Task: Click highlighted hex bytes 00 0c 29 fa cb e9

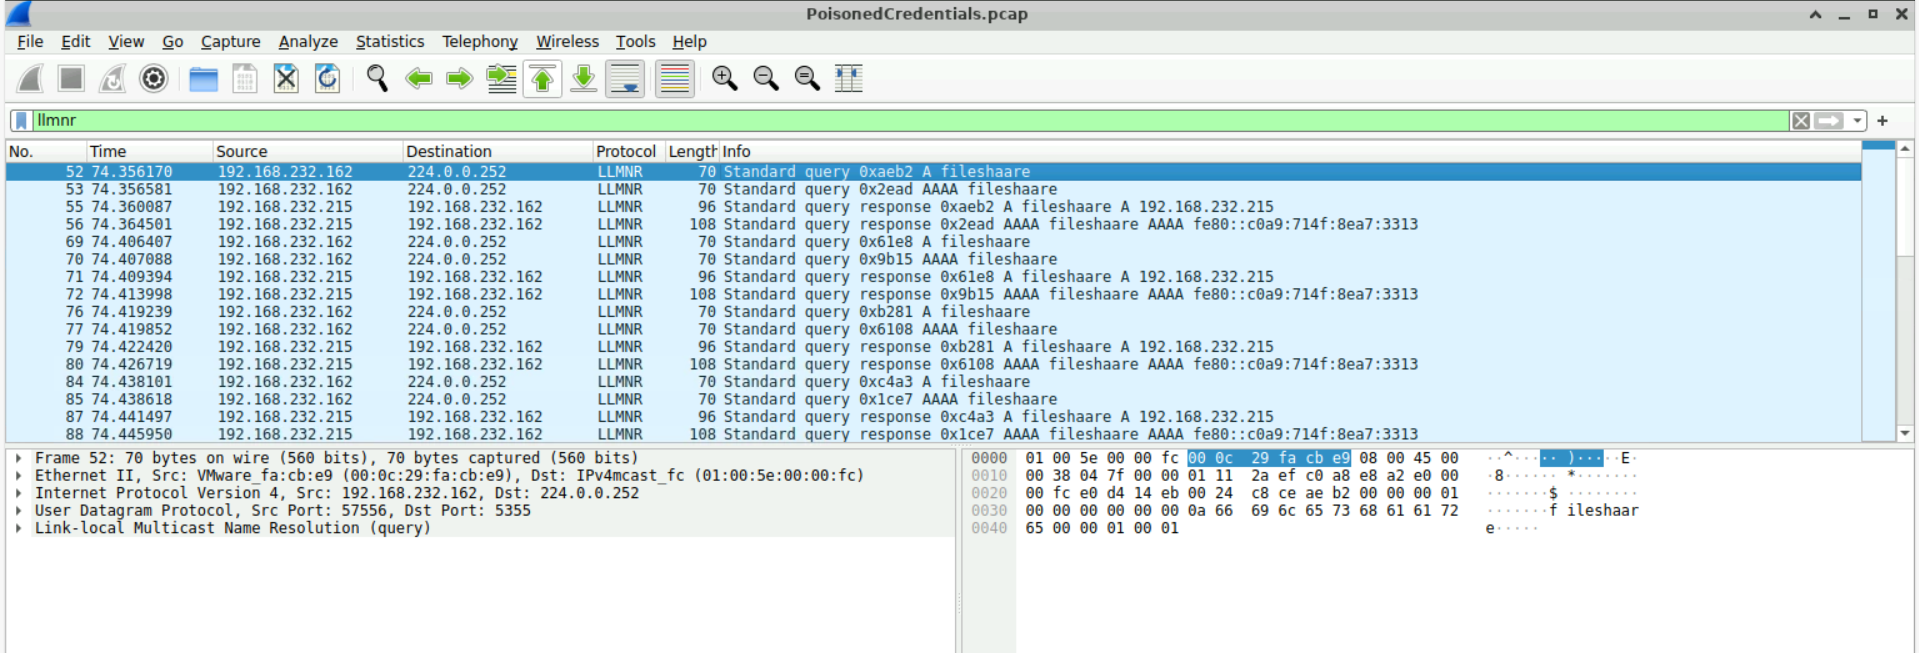Action: 1268,458
